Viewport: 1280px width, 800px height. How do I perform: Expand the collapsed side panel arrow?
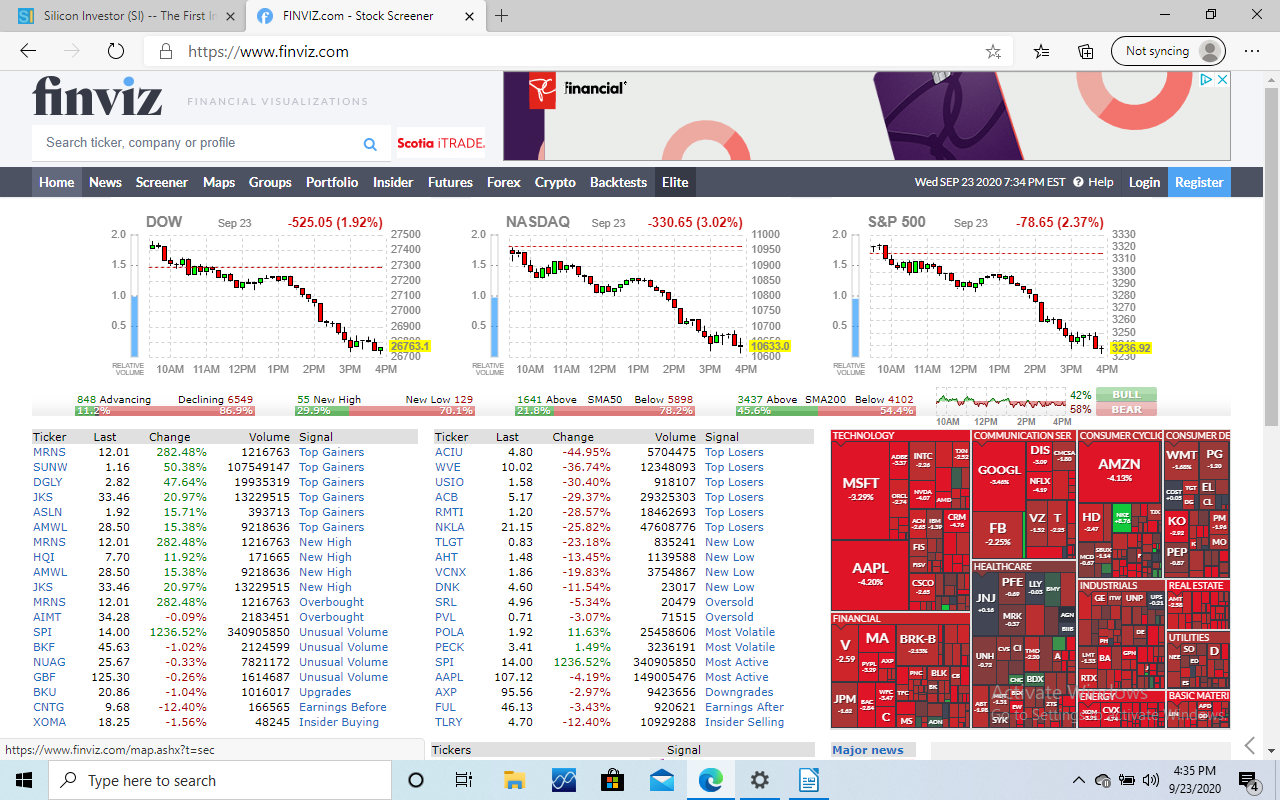(1249, 745)
